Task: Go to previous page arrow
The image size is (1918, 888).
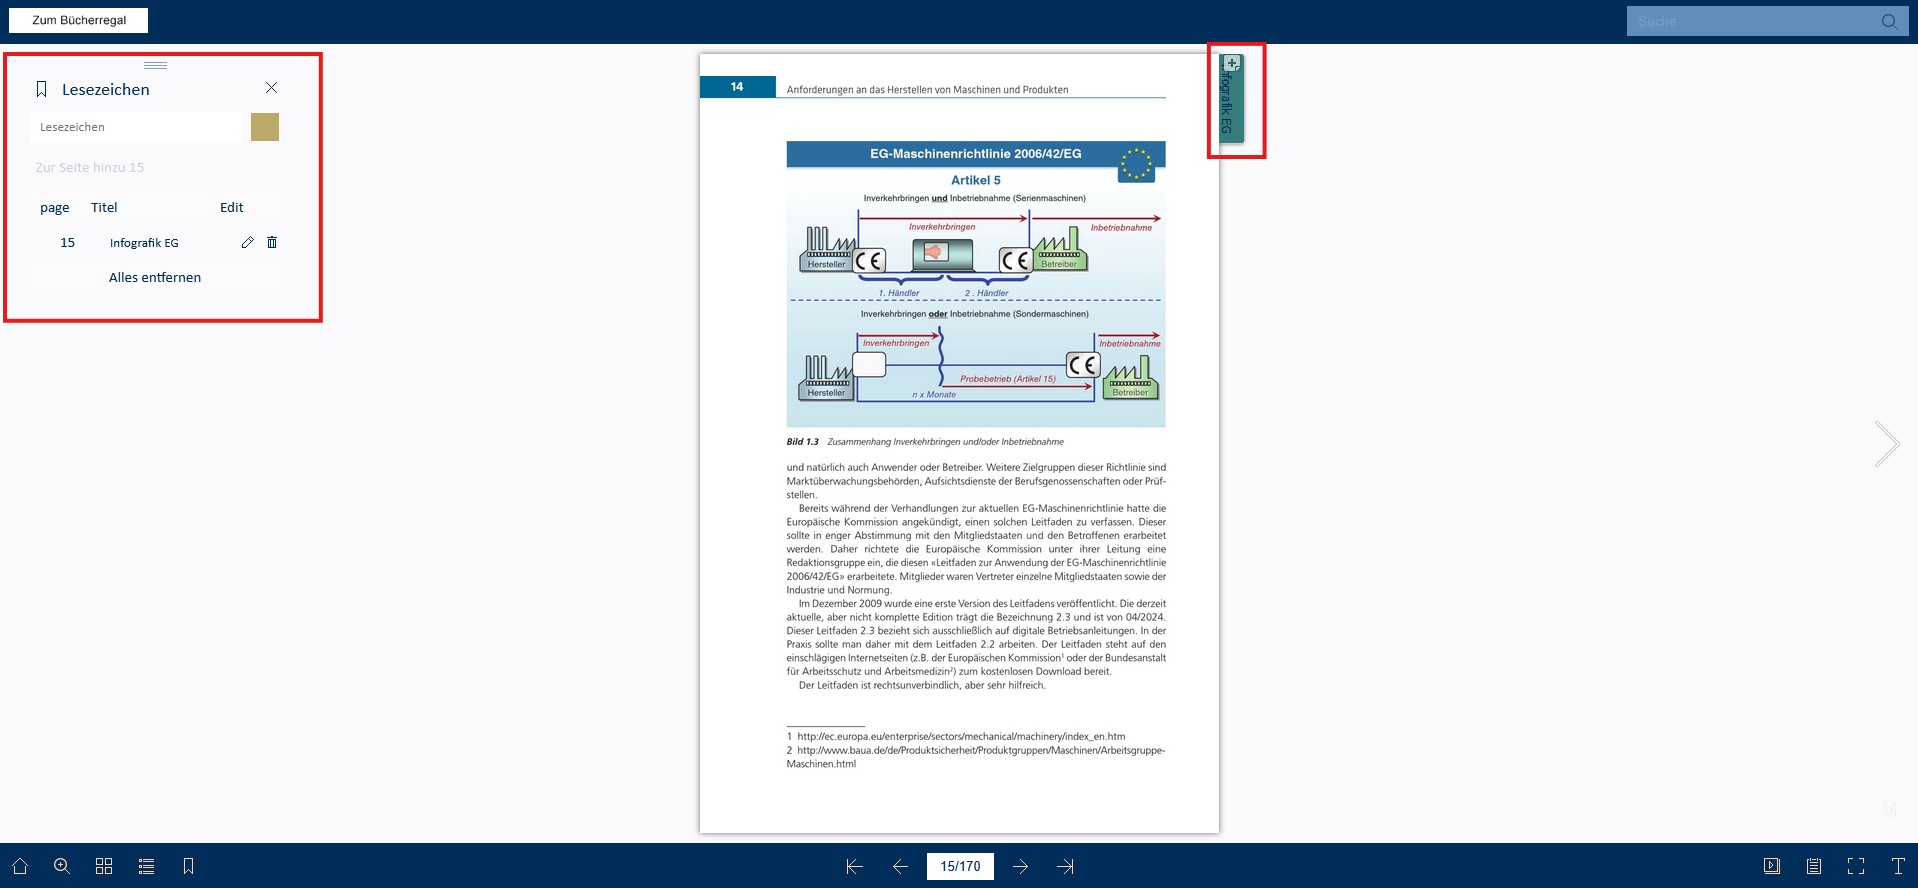Action: point(900,866)
